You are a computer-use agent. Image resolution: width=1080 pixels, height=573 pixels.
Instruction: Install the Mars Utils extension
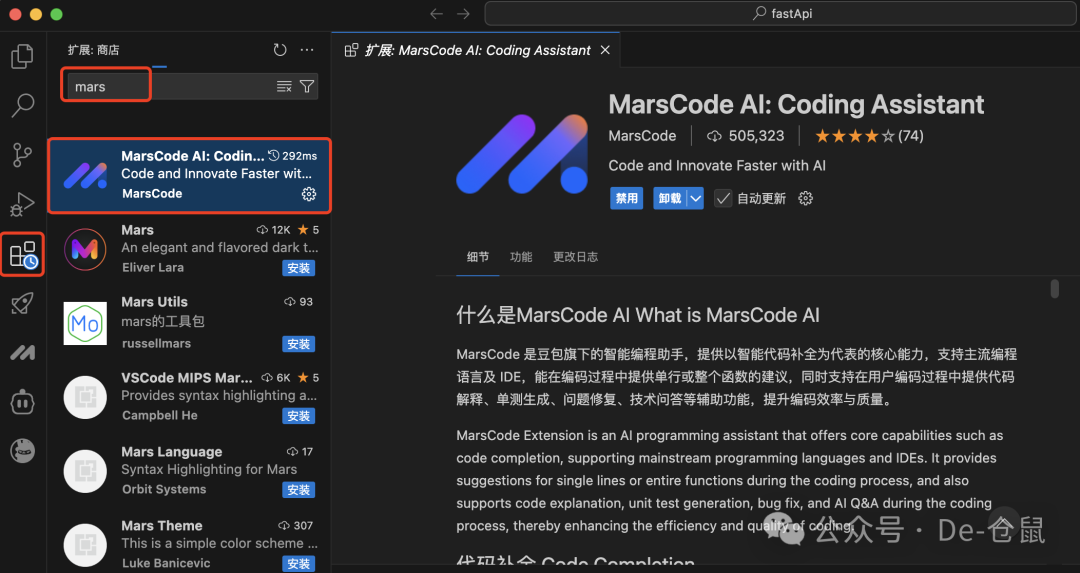[x=298, y=344]
